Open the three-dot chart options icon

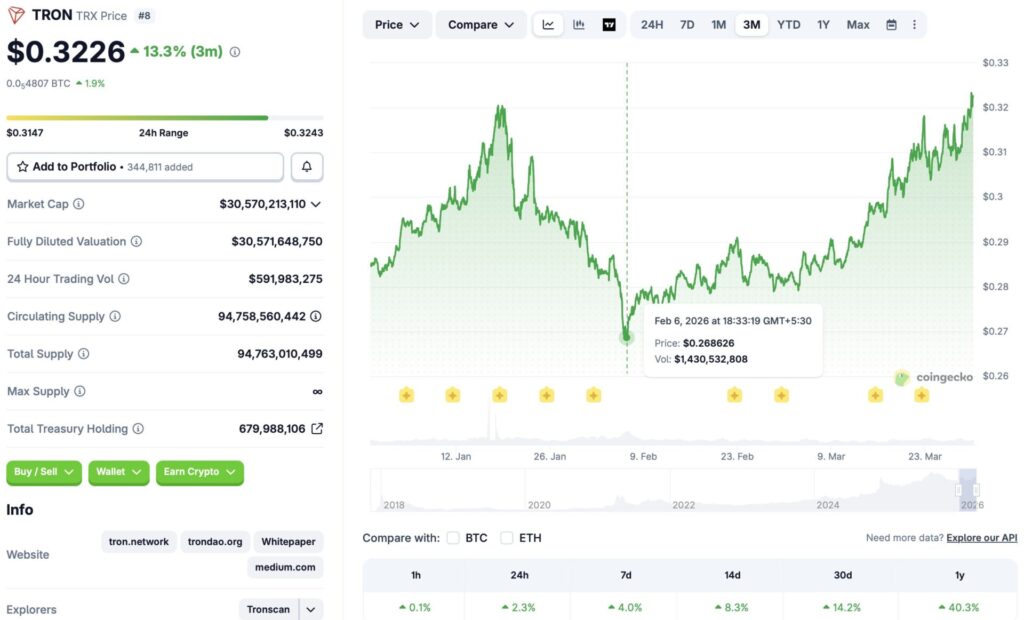point(915,24)
